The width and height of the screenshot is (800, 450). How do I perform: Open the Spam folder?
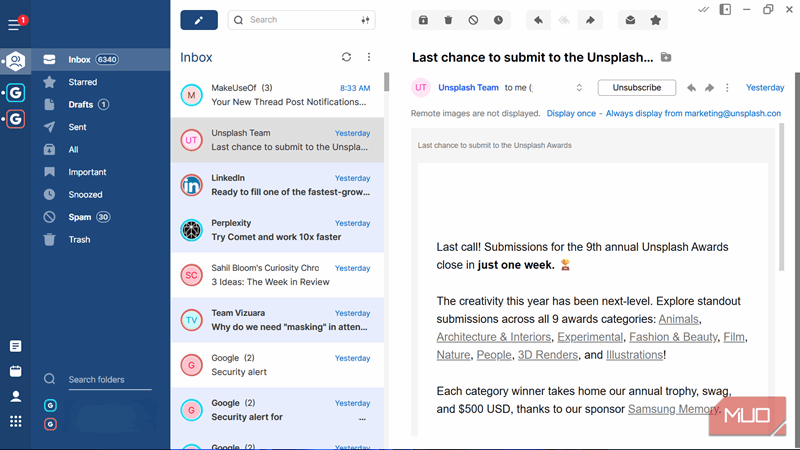click(101, 217)
